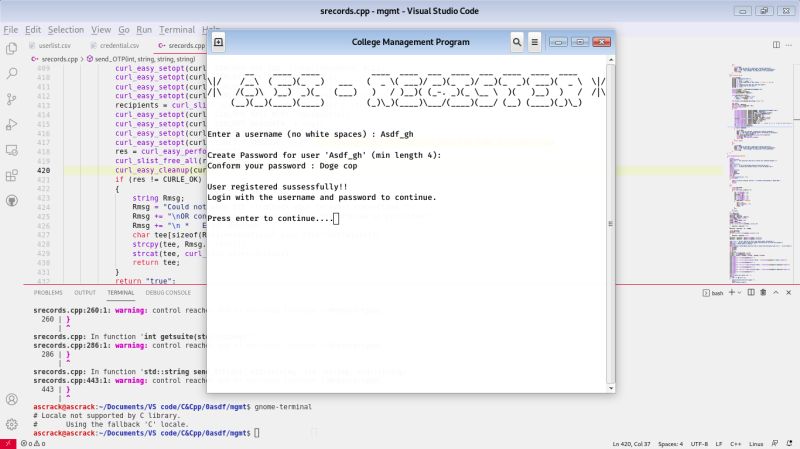This screenshot has width=800, height=449.
Task: Open the Search view in activity bar
Action: click(11, 73)
